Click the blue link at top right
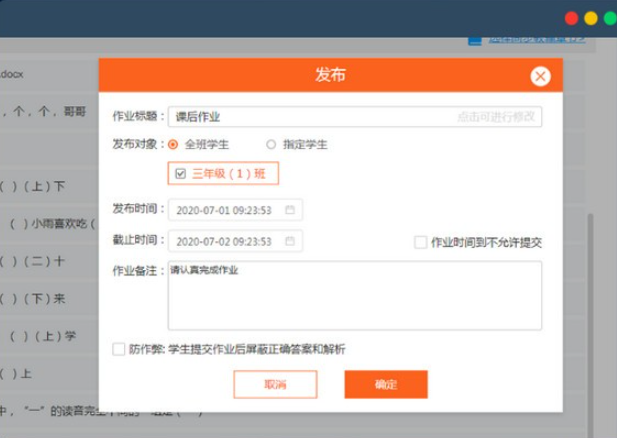Screen dimensions: 617x438 [537, 39]
